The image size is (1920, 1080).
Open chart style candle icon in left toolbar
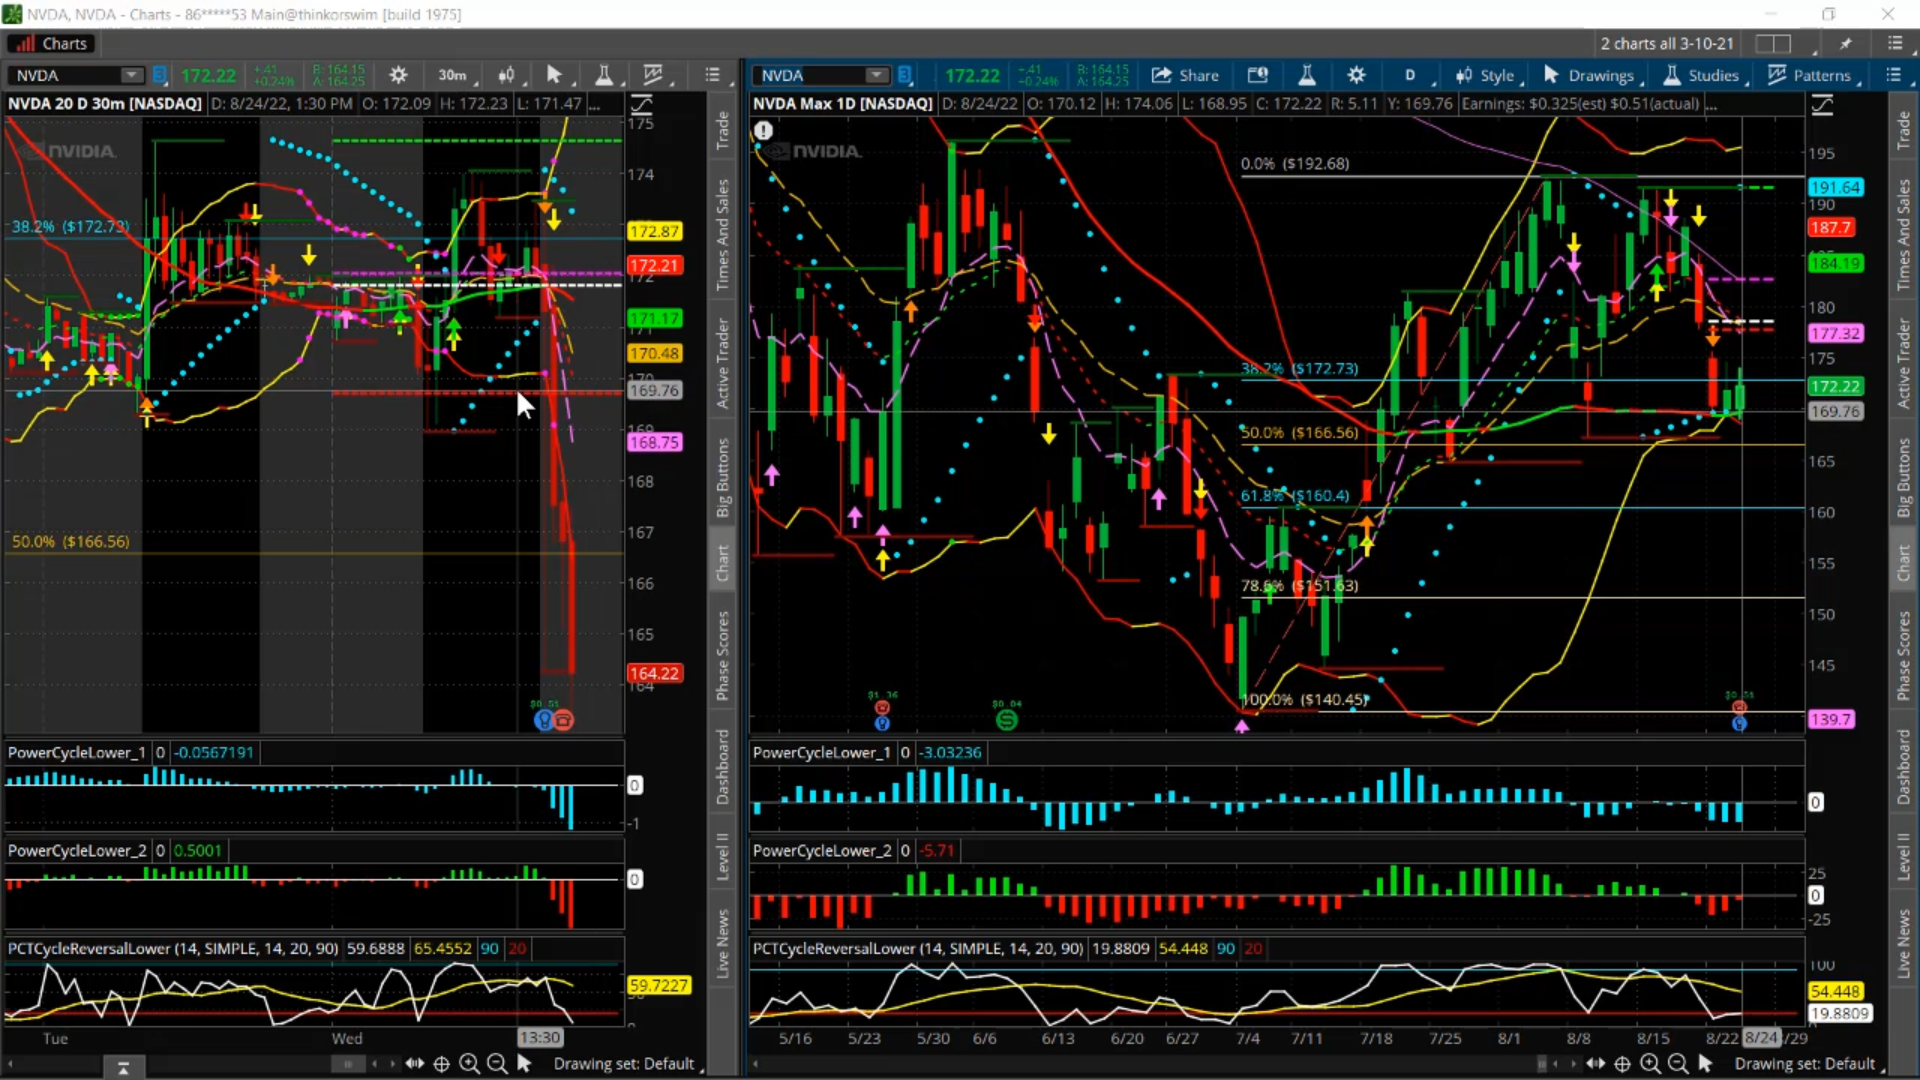click(x=507, y=75)
